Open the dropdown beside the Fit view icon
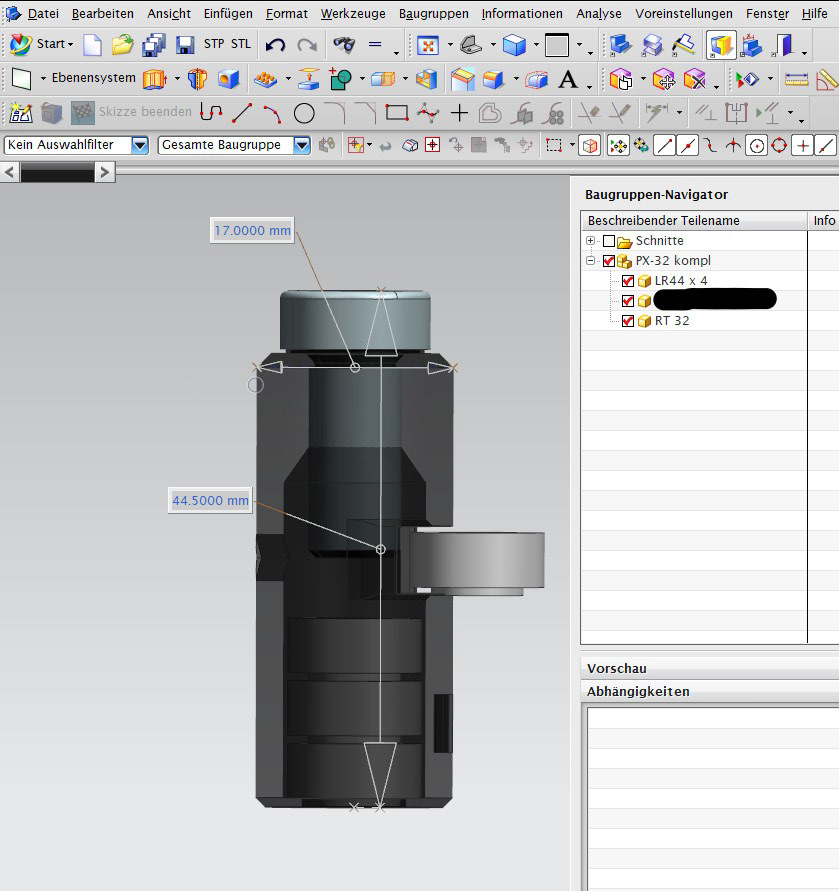Viewport: 839px width, 891px height. click(450, 45)
